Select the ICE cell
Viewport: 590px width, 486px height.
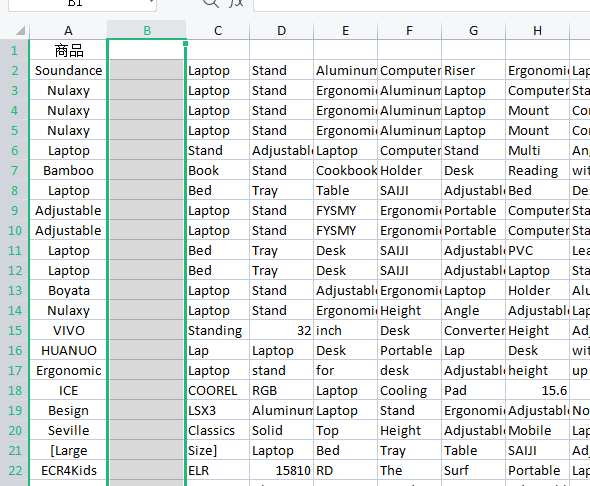click(68, 390)
